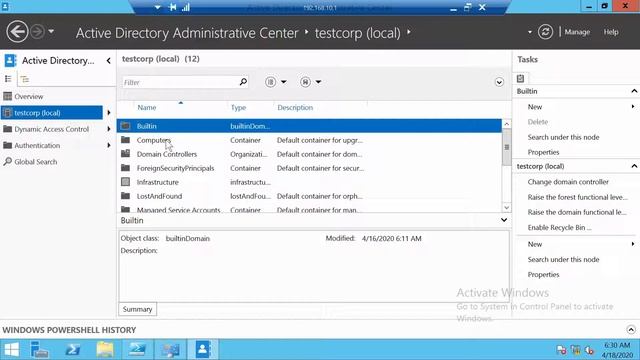Click the list scrollbar down arrow
Image resolution: width=640 pixels, height=360 pixels.
(507, 207)
